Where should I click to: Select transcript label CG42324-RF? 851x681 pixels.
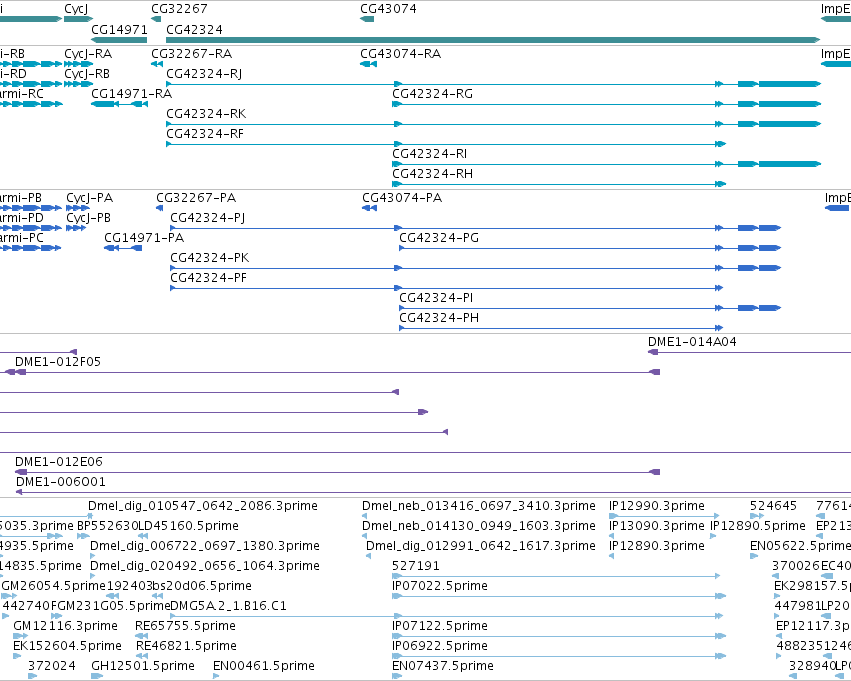click(x=205, y=134)
